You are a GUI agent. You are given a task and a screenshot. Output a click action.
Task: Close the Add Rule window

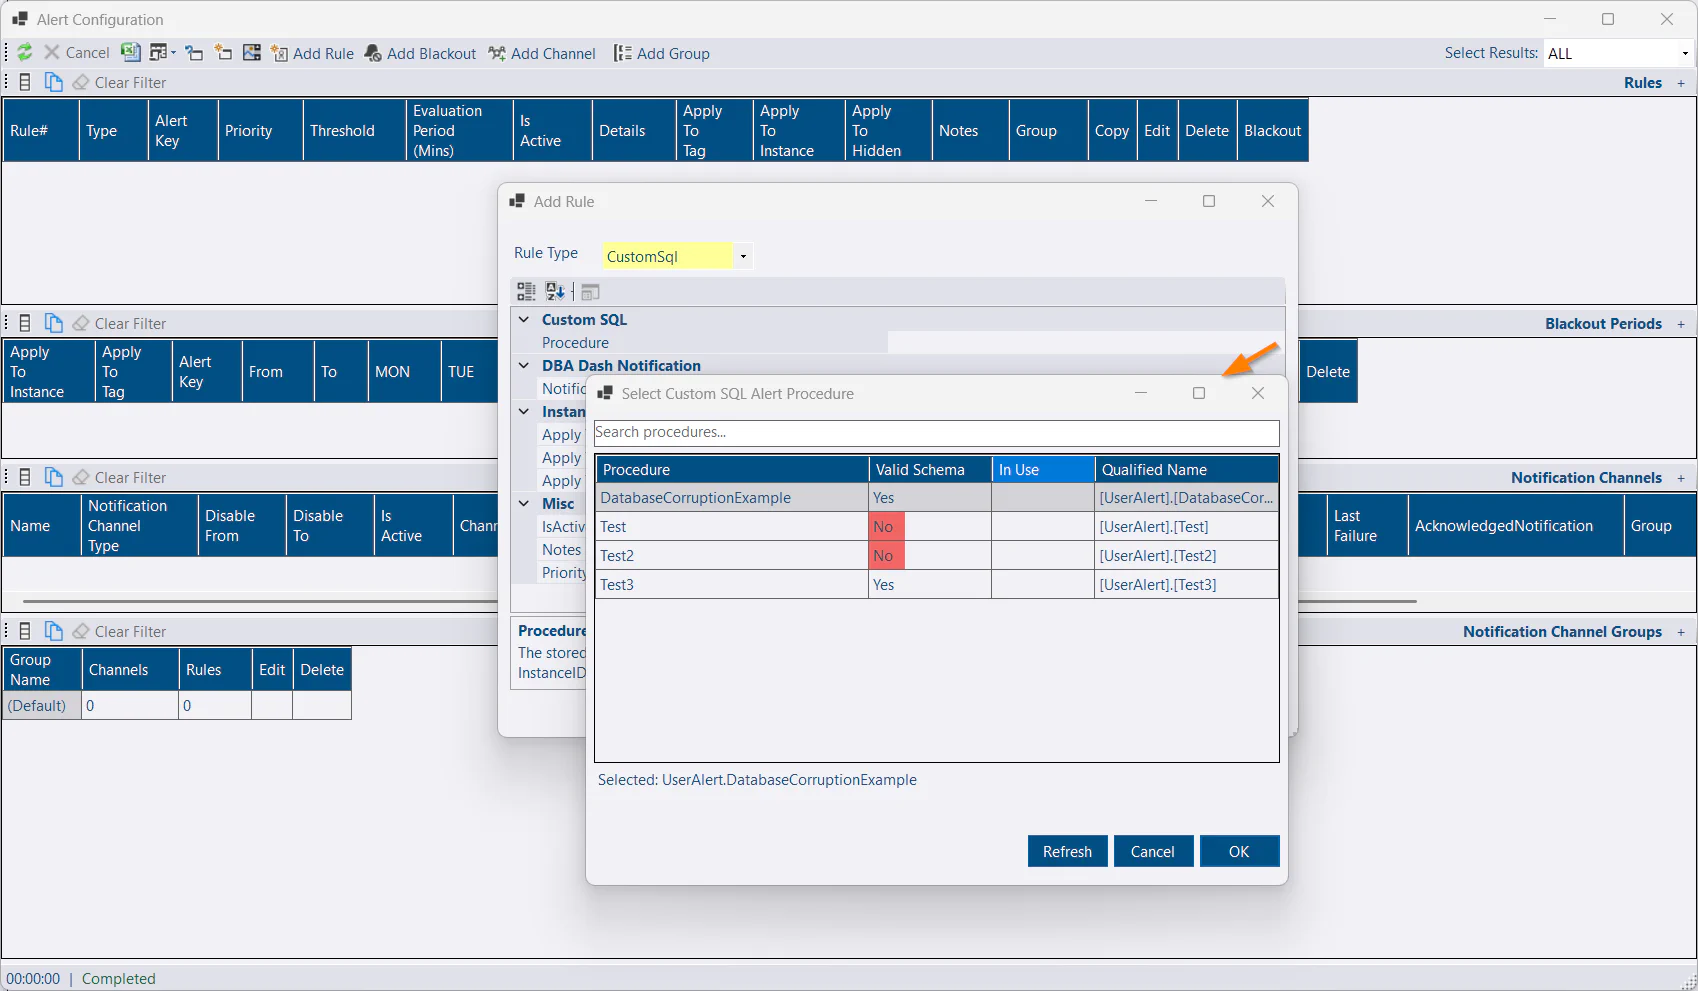(1268, 201)
